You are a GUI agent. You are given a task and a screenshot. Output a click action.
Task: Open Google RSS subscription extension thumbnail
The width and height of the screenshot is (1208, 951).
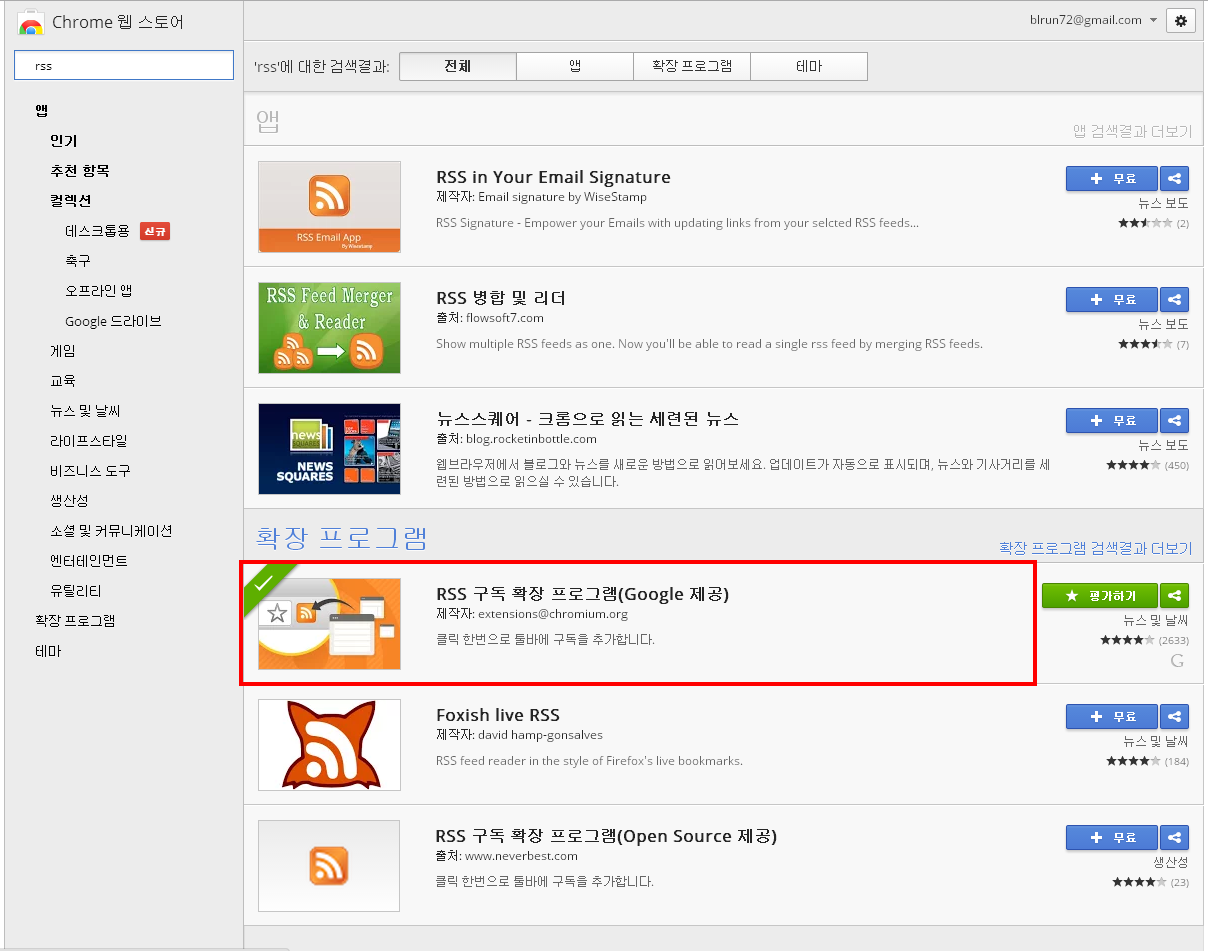329,624
